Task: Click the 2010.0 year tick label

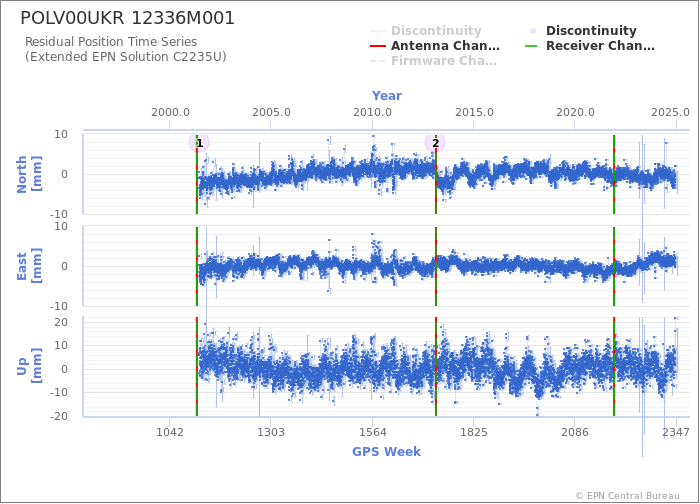Action: point(372,112)
